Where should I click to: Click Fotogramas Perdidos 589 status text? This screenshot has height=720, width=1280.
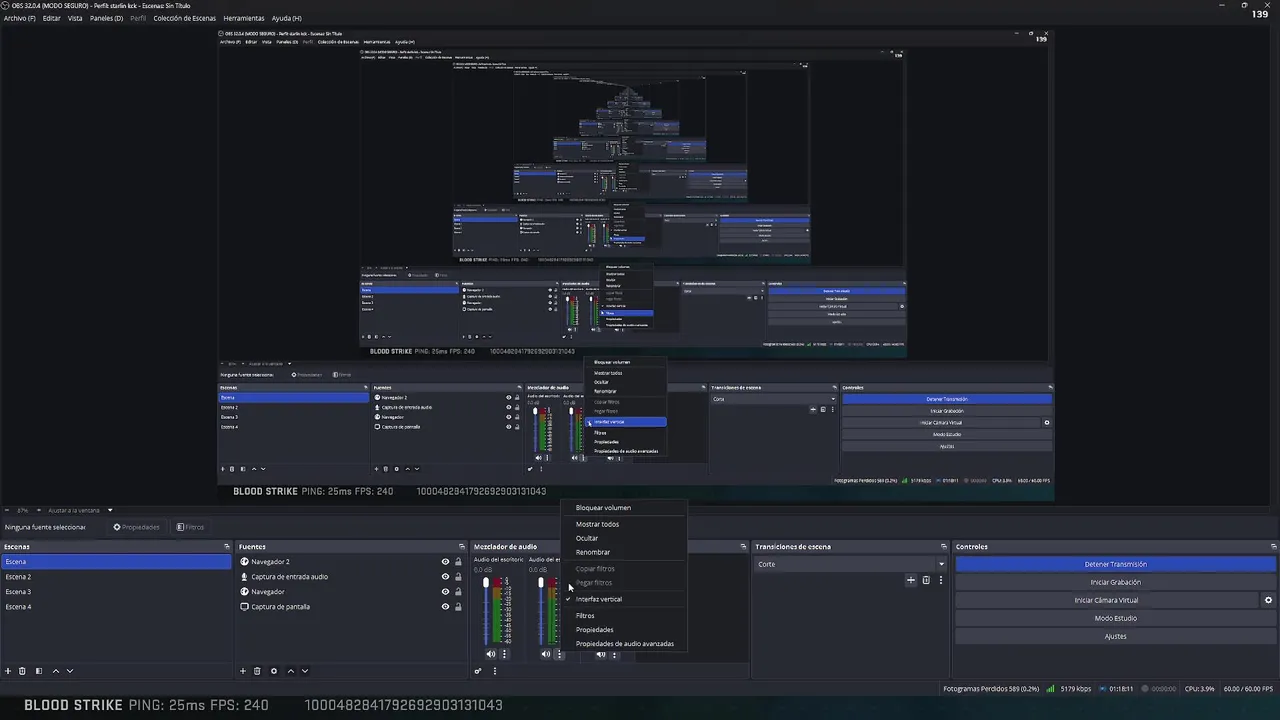tap(991, 689)
